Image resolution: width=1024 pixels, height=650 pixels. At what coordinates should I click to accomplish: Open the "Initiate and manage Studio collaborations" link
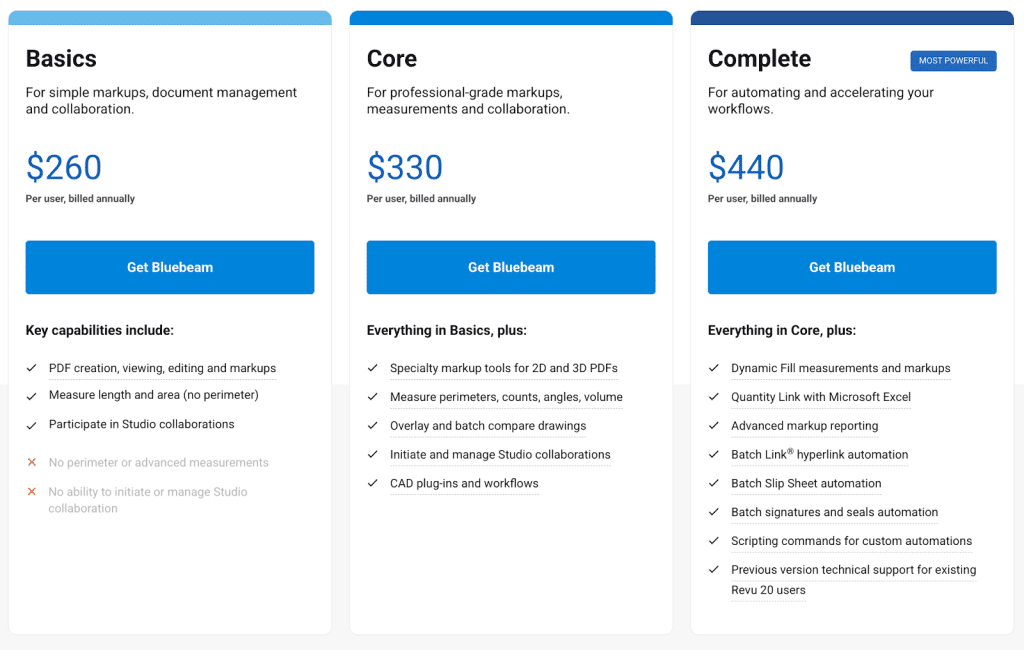500,455
